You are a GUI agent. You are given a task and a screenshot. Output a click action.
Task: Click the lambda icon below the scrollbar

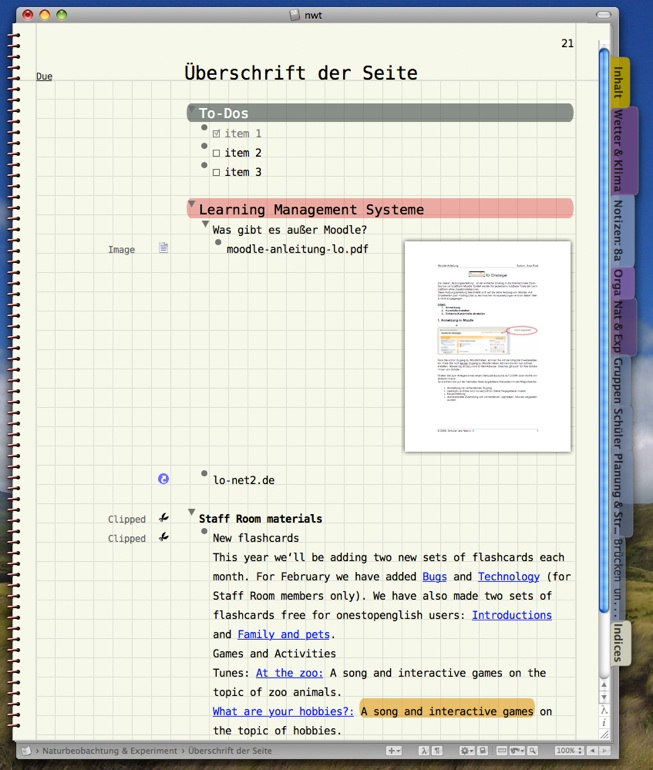tap(604, 708)
